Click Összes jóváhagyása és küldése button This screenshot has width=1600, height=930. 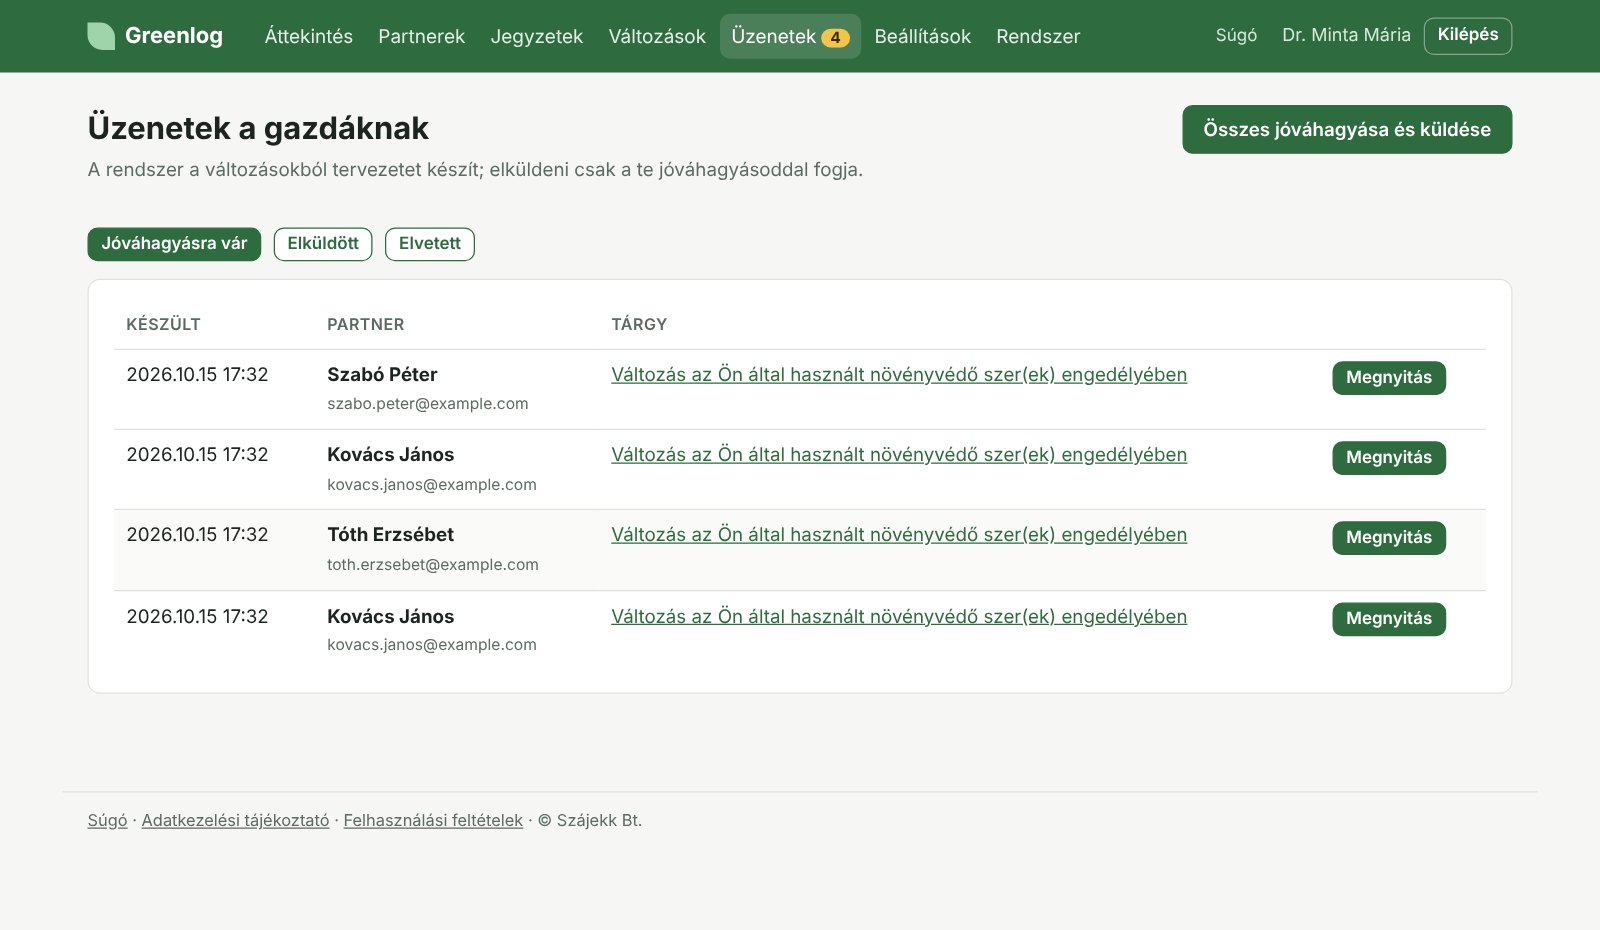point(1346,129)
